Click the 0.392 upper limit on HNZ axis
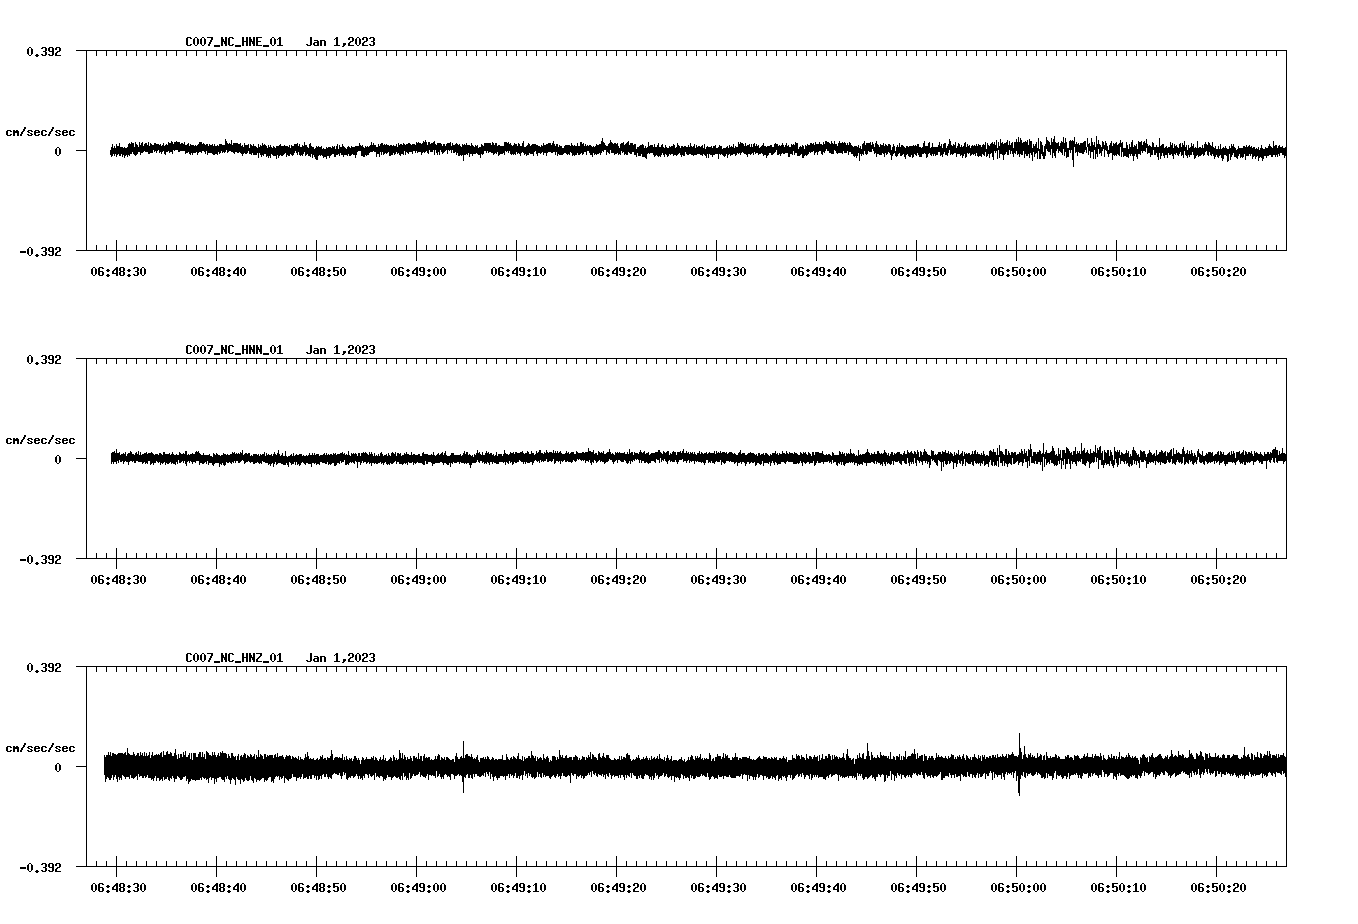 coord(44,667)
